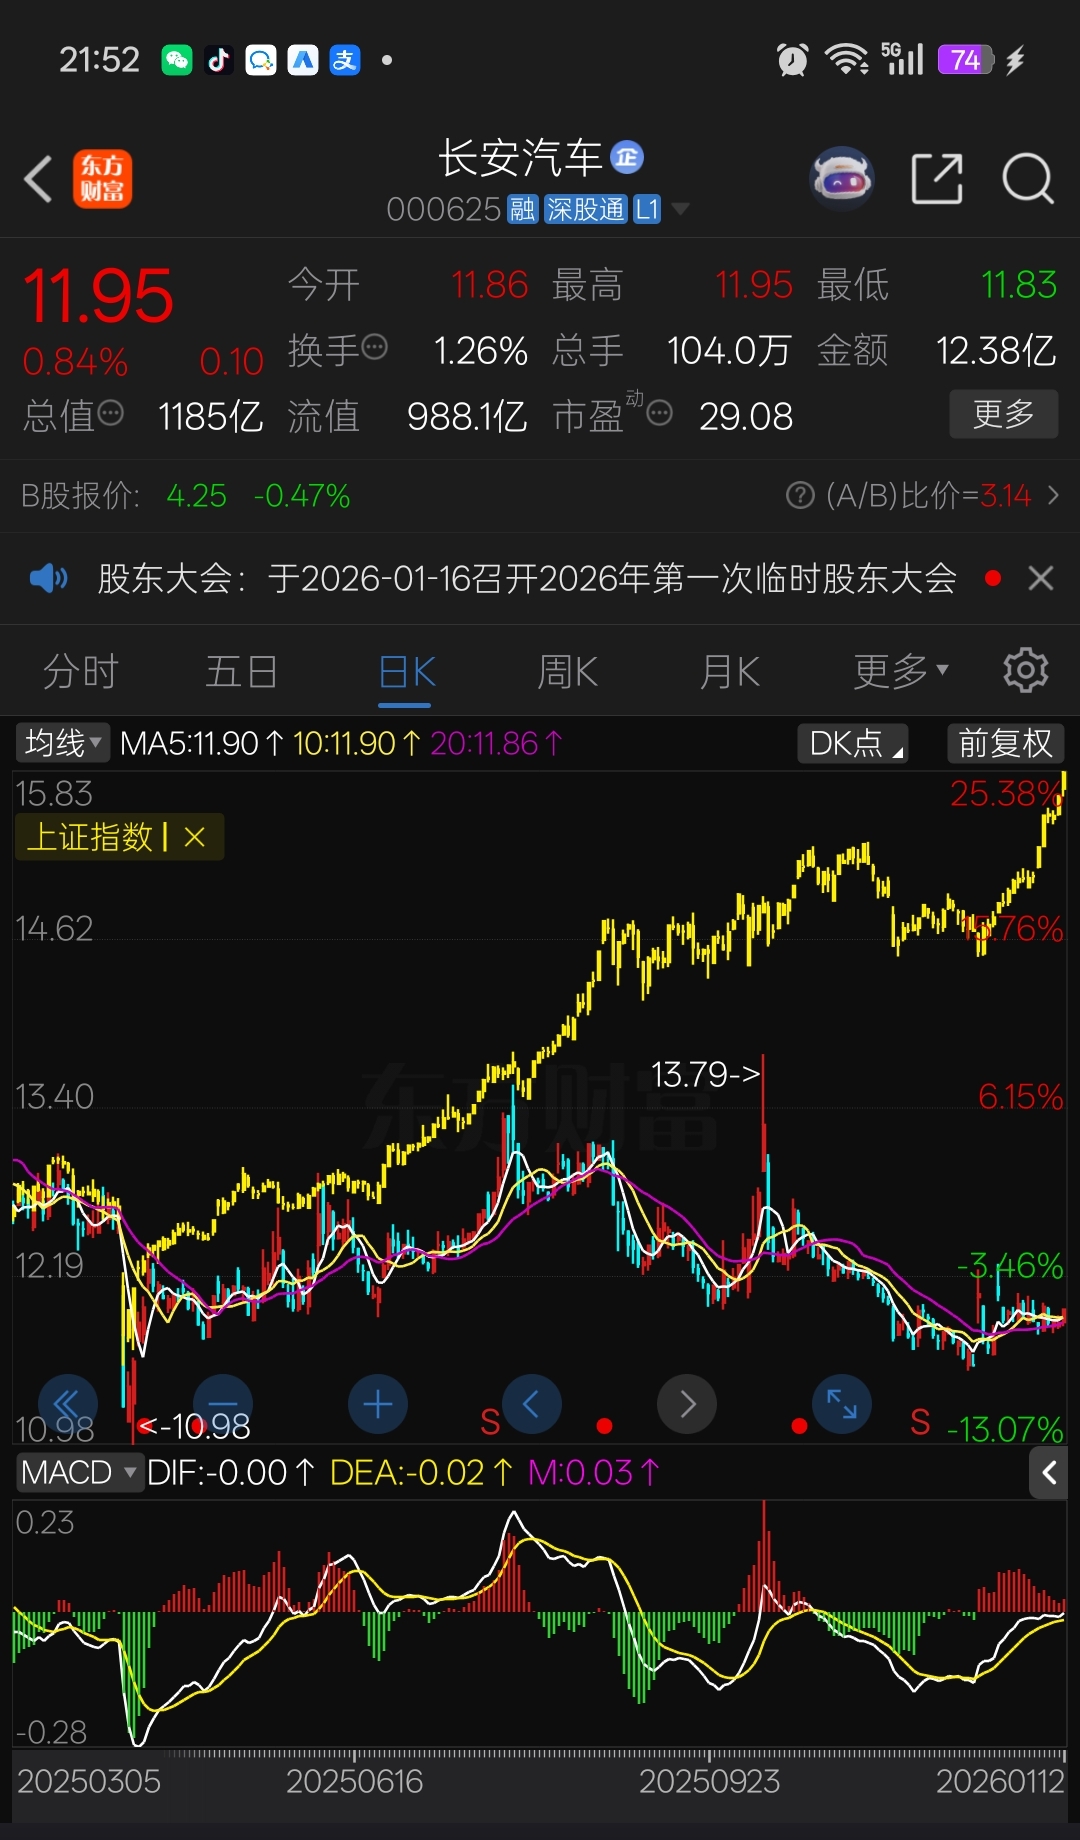The width and height of the screenshot is (1080, 1840).
Task: Tap the alarm clock status icon
Action: (x=792, y=60)
